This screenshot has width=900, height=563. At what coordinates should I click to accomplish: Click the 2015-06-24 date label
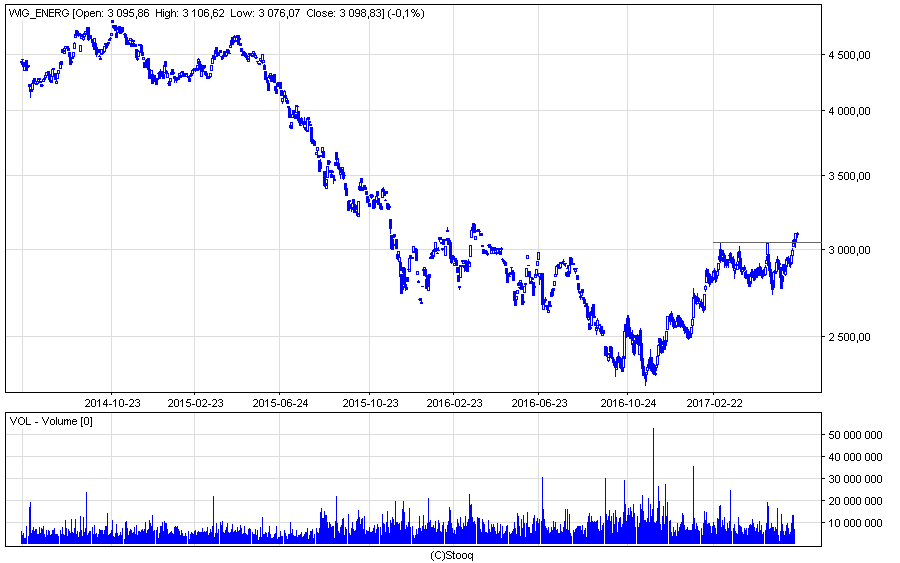[x=280, y=403]
